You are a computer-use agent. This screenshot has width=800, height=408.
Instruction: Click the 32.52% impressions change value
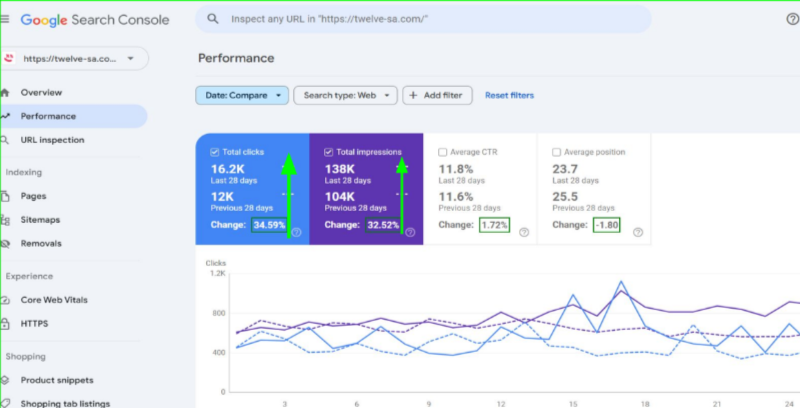[x=383, y=224]
